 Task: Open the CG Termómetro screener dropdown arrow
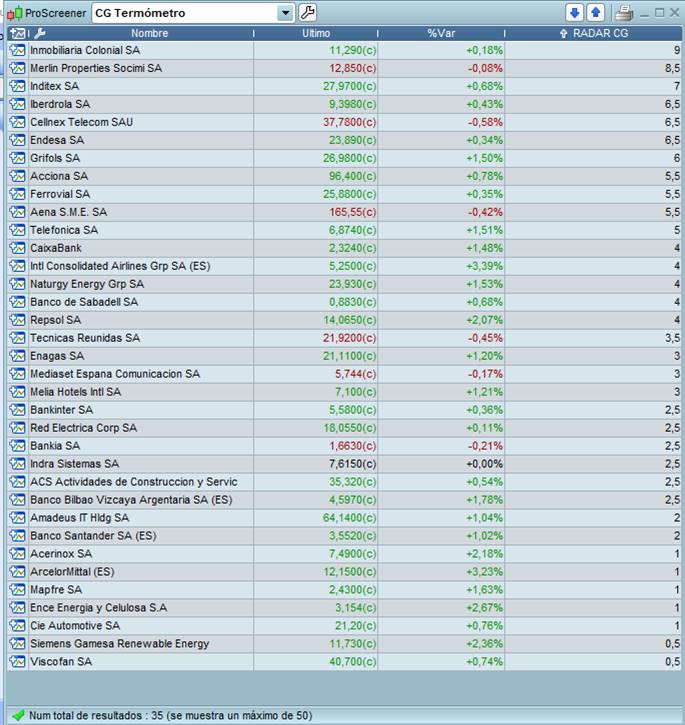pos(286,13)
